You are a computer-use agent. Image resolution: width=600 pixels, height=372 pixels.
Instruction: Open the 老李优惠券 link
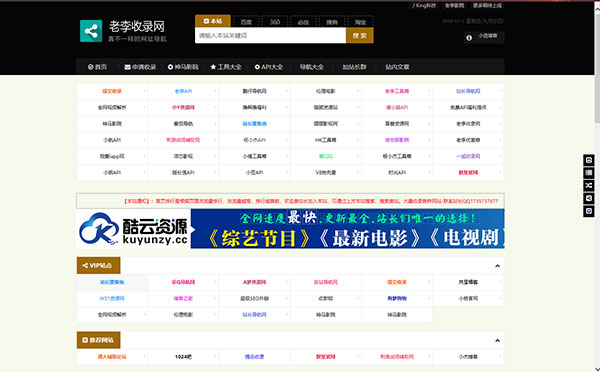click(468, 140)
